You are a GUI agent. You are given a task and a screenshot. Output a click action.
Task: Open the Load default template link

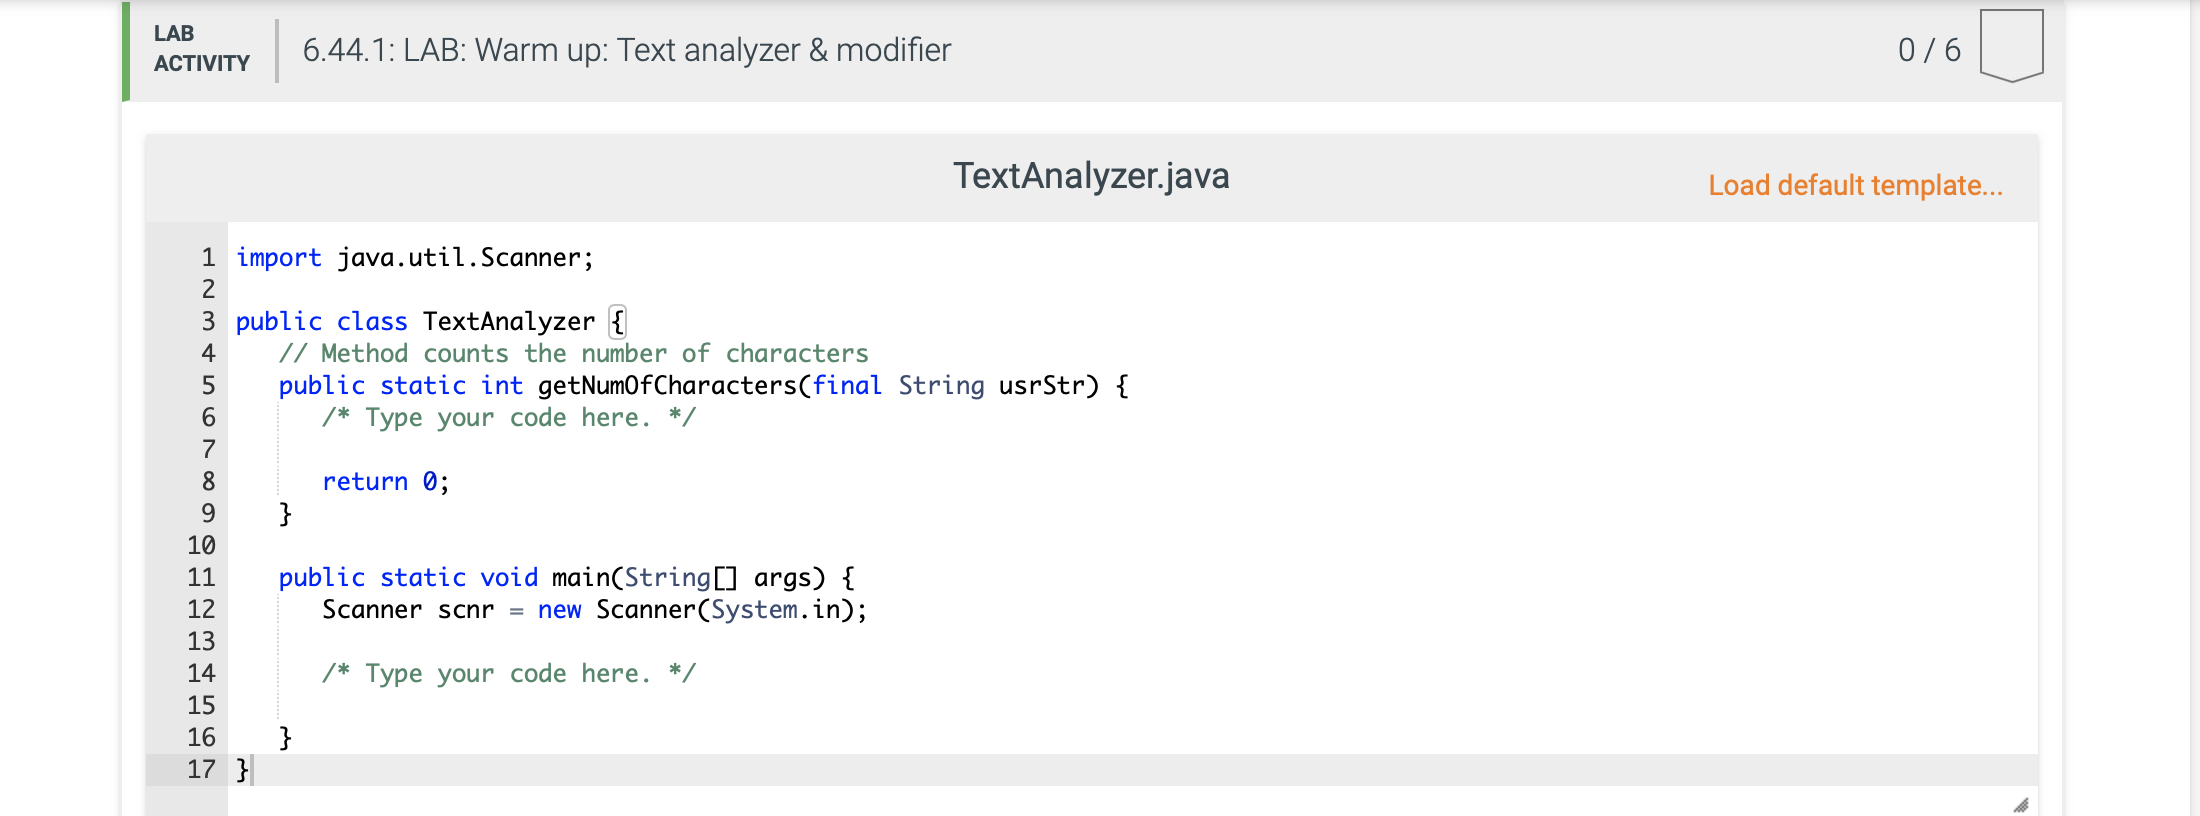click(x=1855, y=186)
